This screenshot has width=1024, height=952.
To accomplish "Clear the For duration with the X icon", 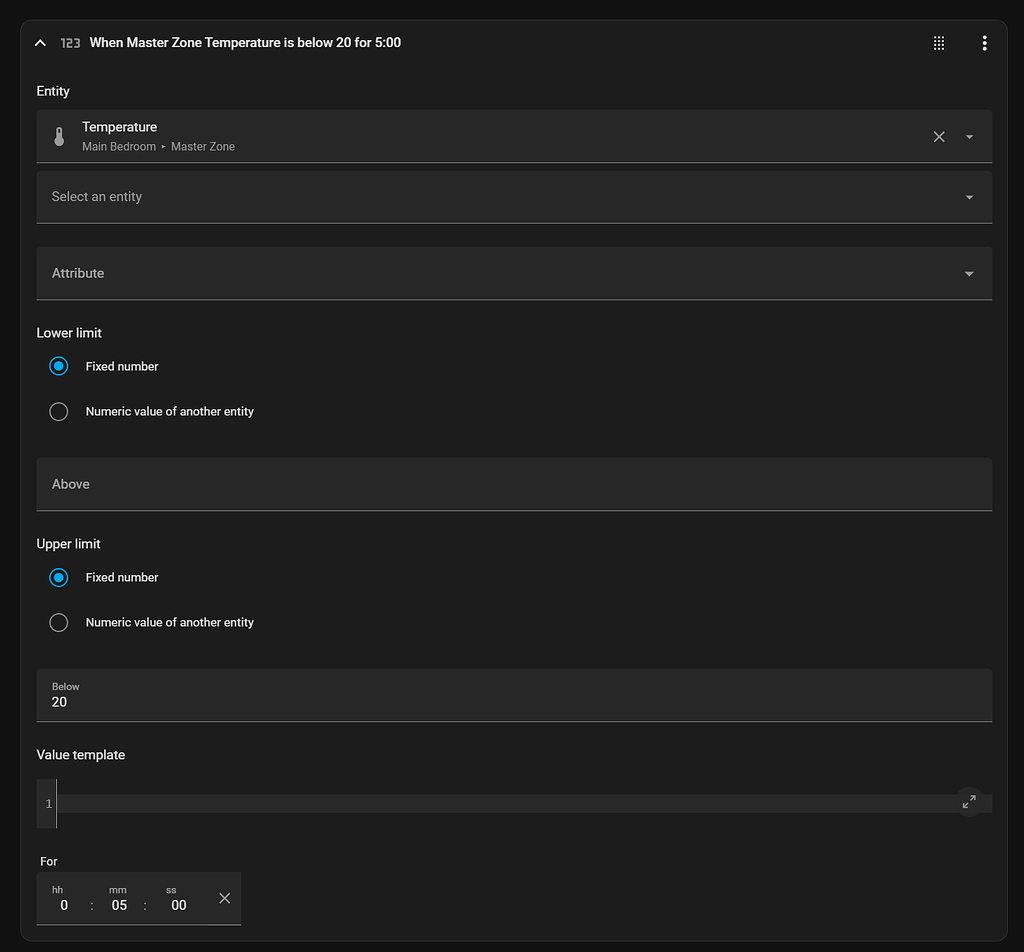I will point(224,898).
